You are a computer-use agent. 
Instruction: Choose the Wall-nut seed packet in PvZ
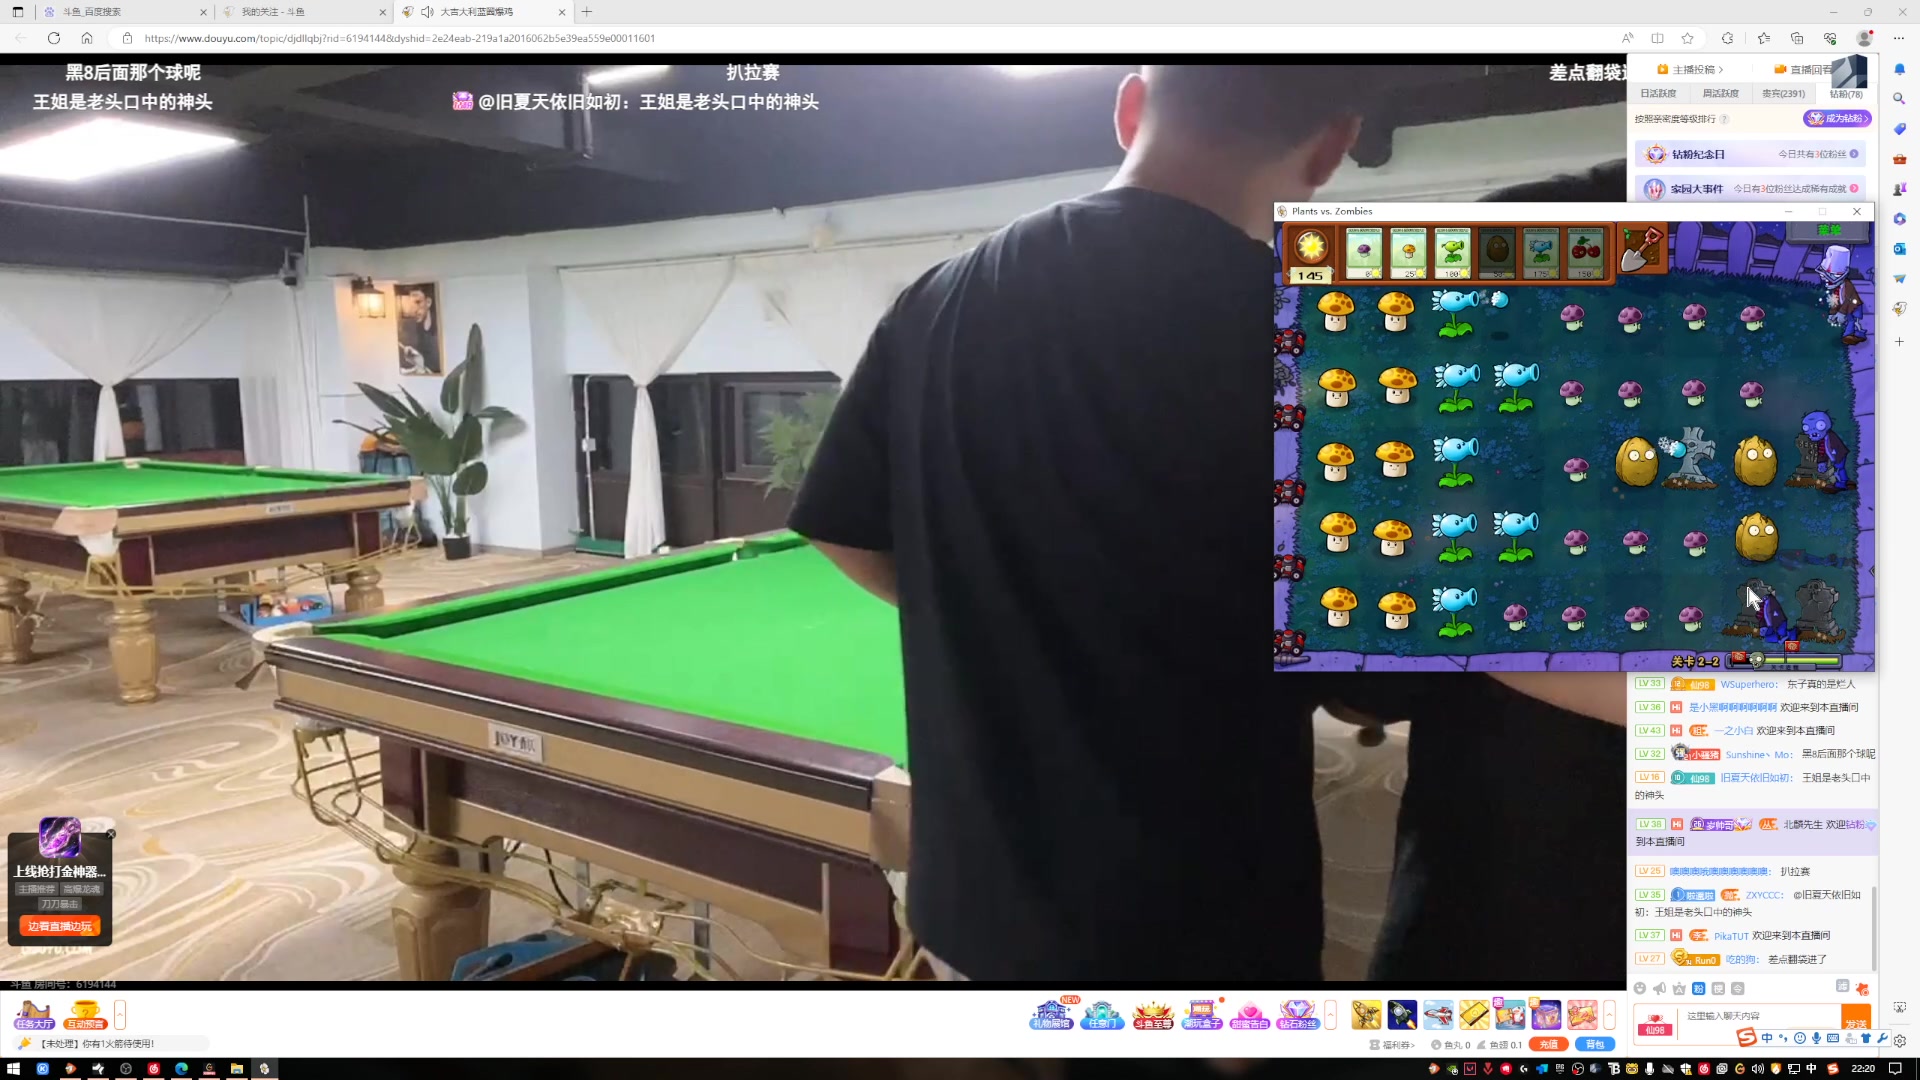click(x=1497, y=252)
